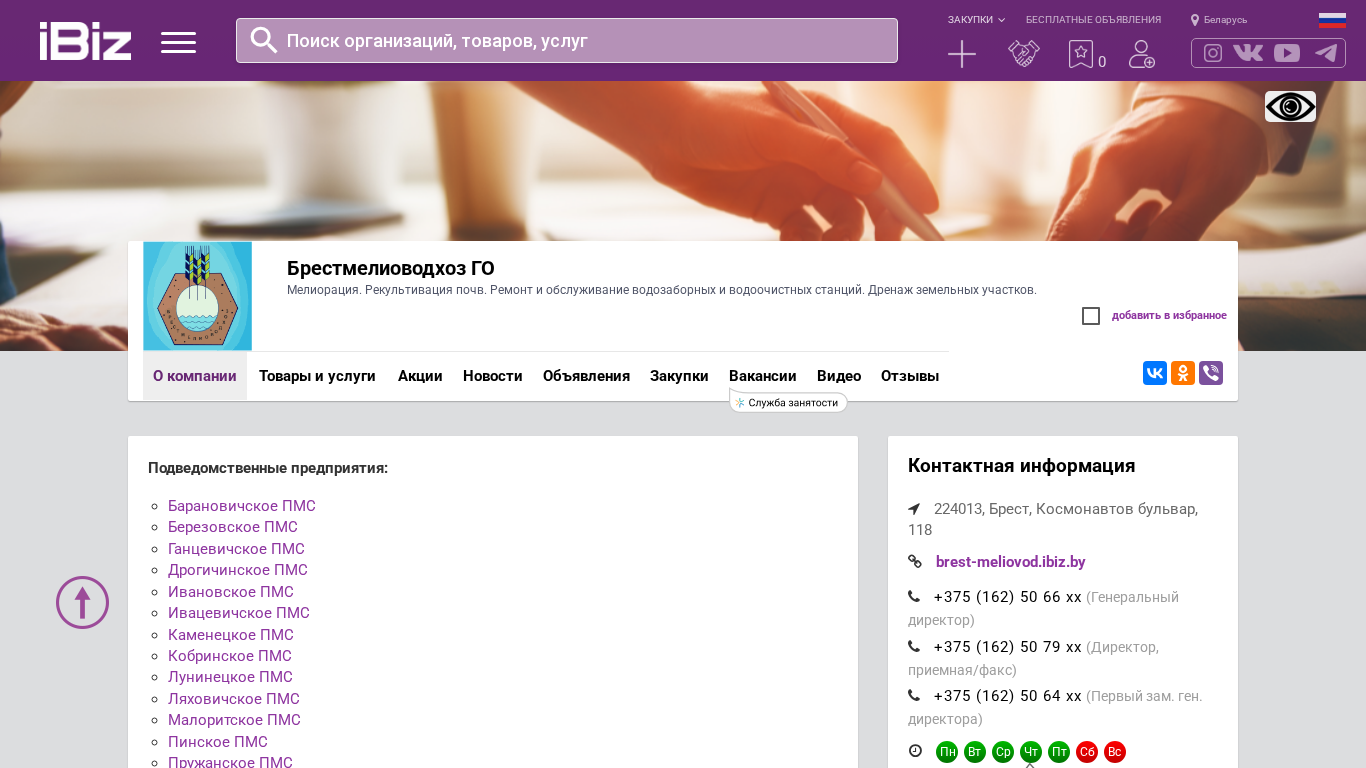Open the Instagram page icon
The height and width of the screenshot is (768, 1366).
(x=1212, y=53)
